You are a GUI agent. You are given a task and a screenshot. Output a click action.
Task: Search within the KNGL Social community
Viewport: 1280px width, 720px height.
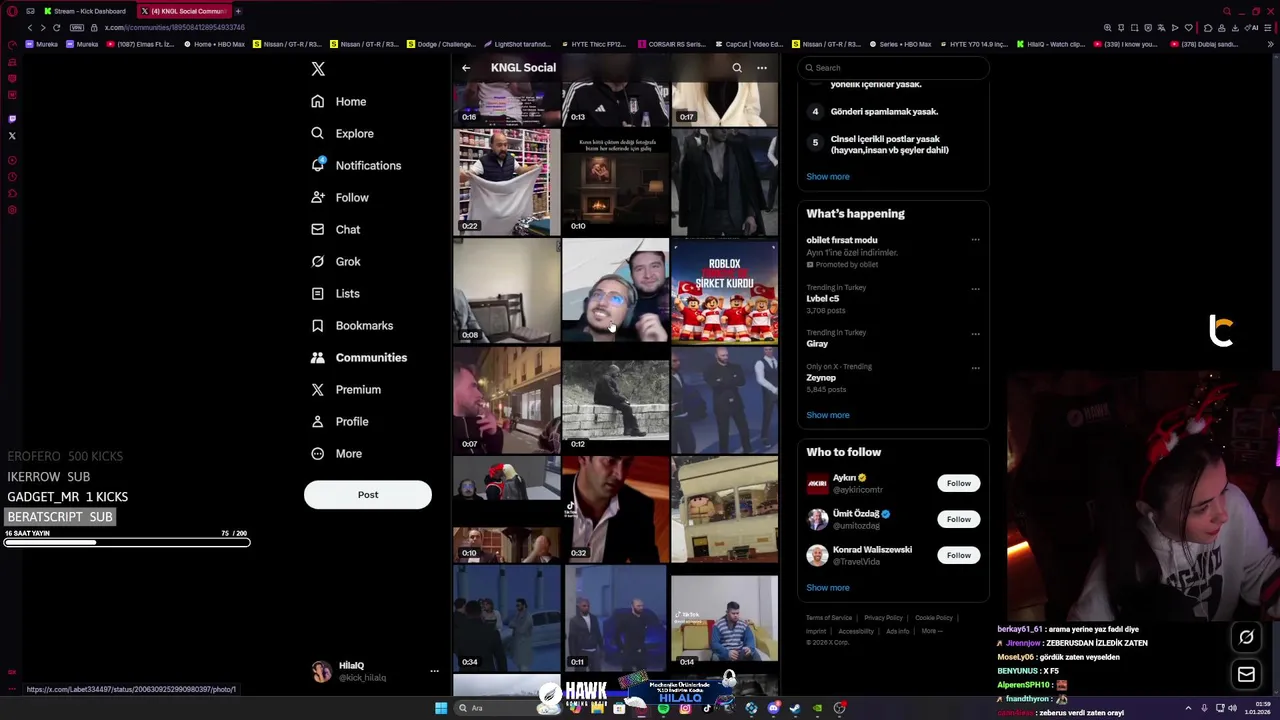click(x=737, y=68)
